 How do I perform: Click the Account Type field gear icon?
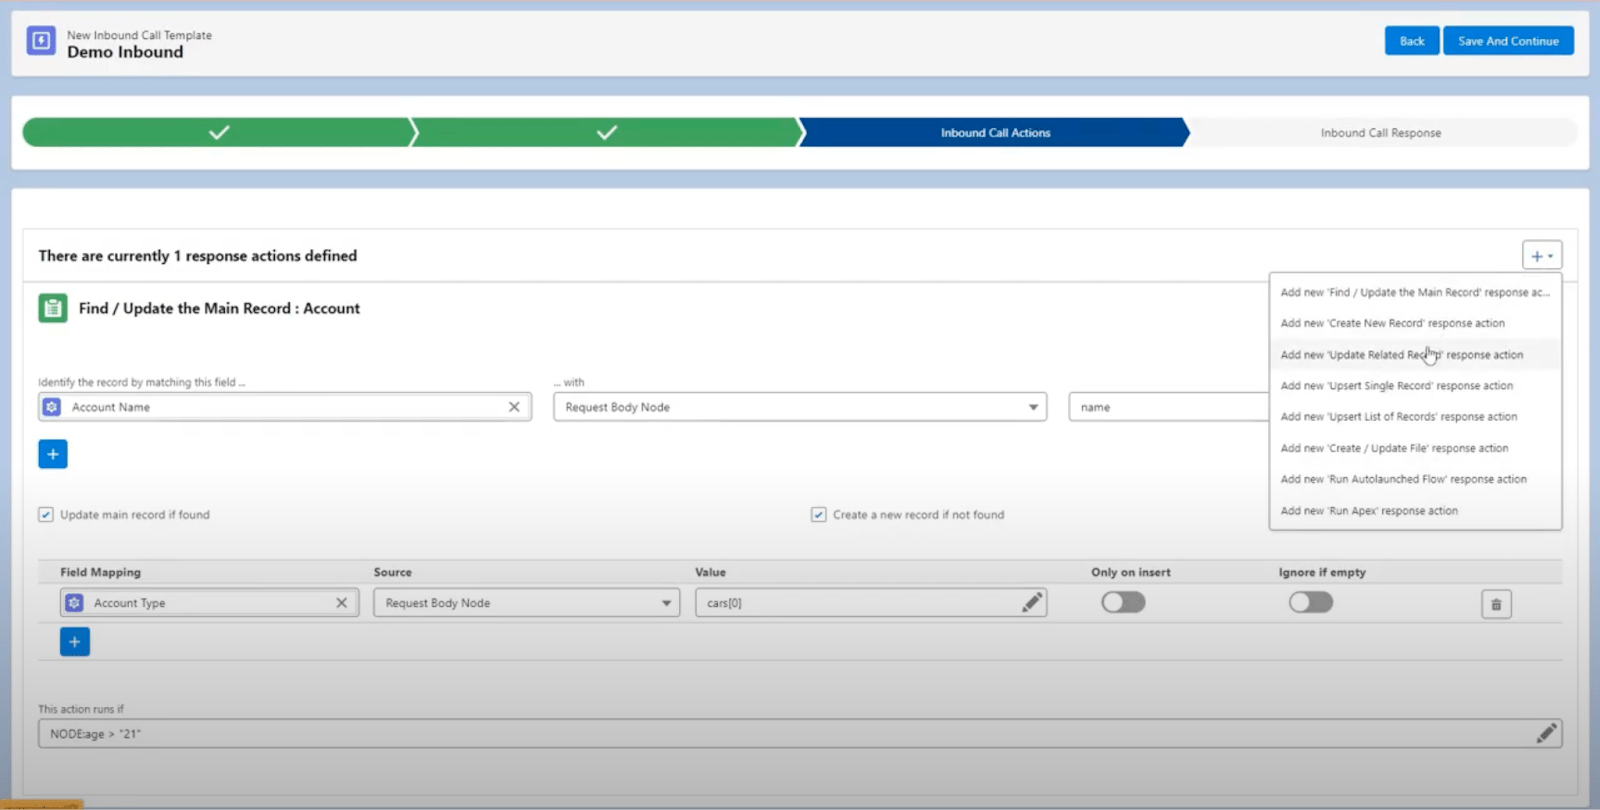pyautogui.click(x=74, y=603)
